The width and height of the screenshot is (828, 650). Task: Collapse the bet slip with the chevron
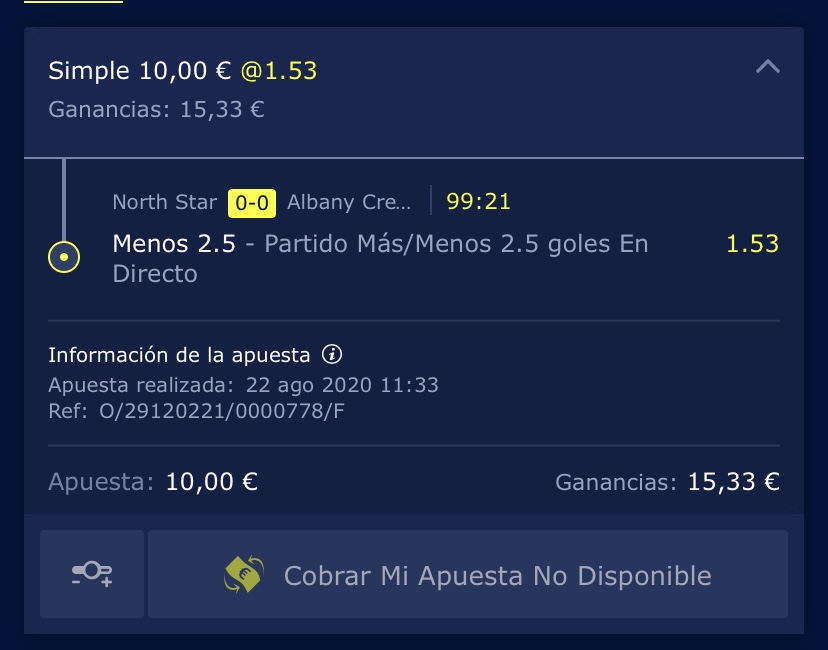pos(767,67)
